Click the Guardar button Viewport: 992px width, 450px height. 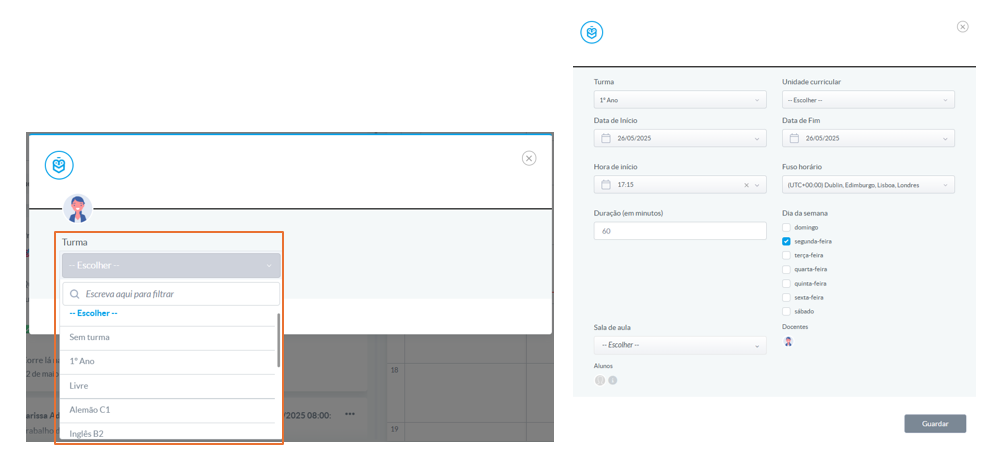(x=935, y=423)
